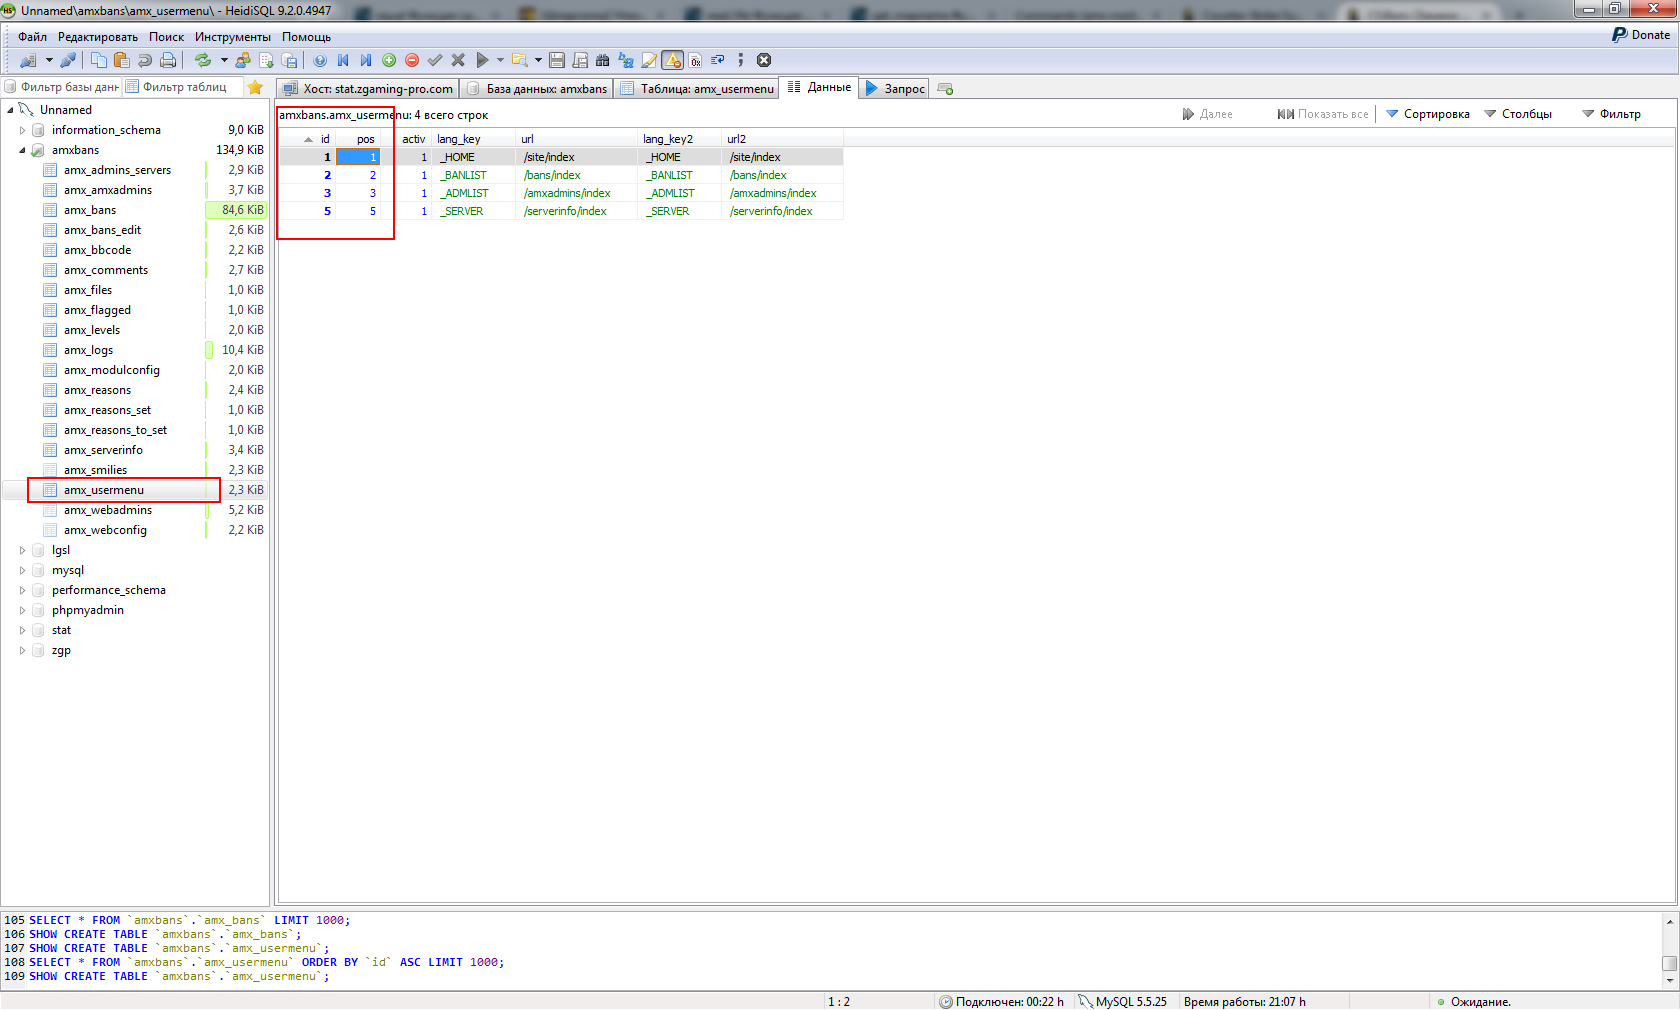Toggle the Сортировка sorting option
Viewport: 1680px width, 1010px height.
[1427, 114]
